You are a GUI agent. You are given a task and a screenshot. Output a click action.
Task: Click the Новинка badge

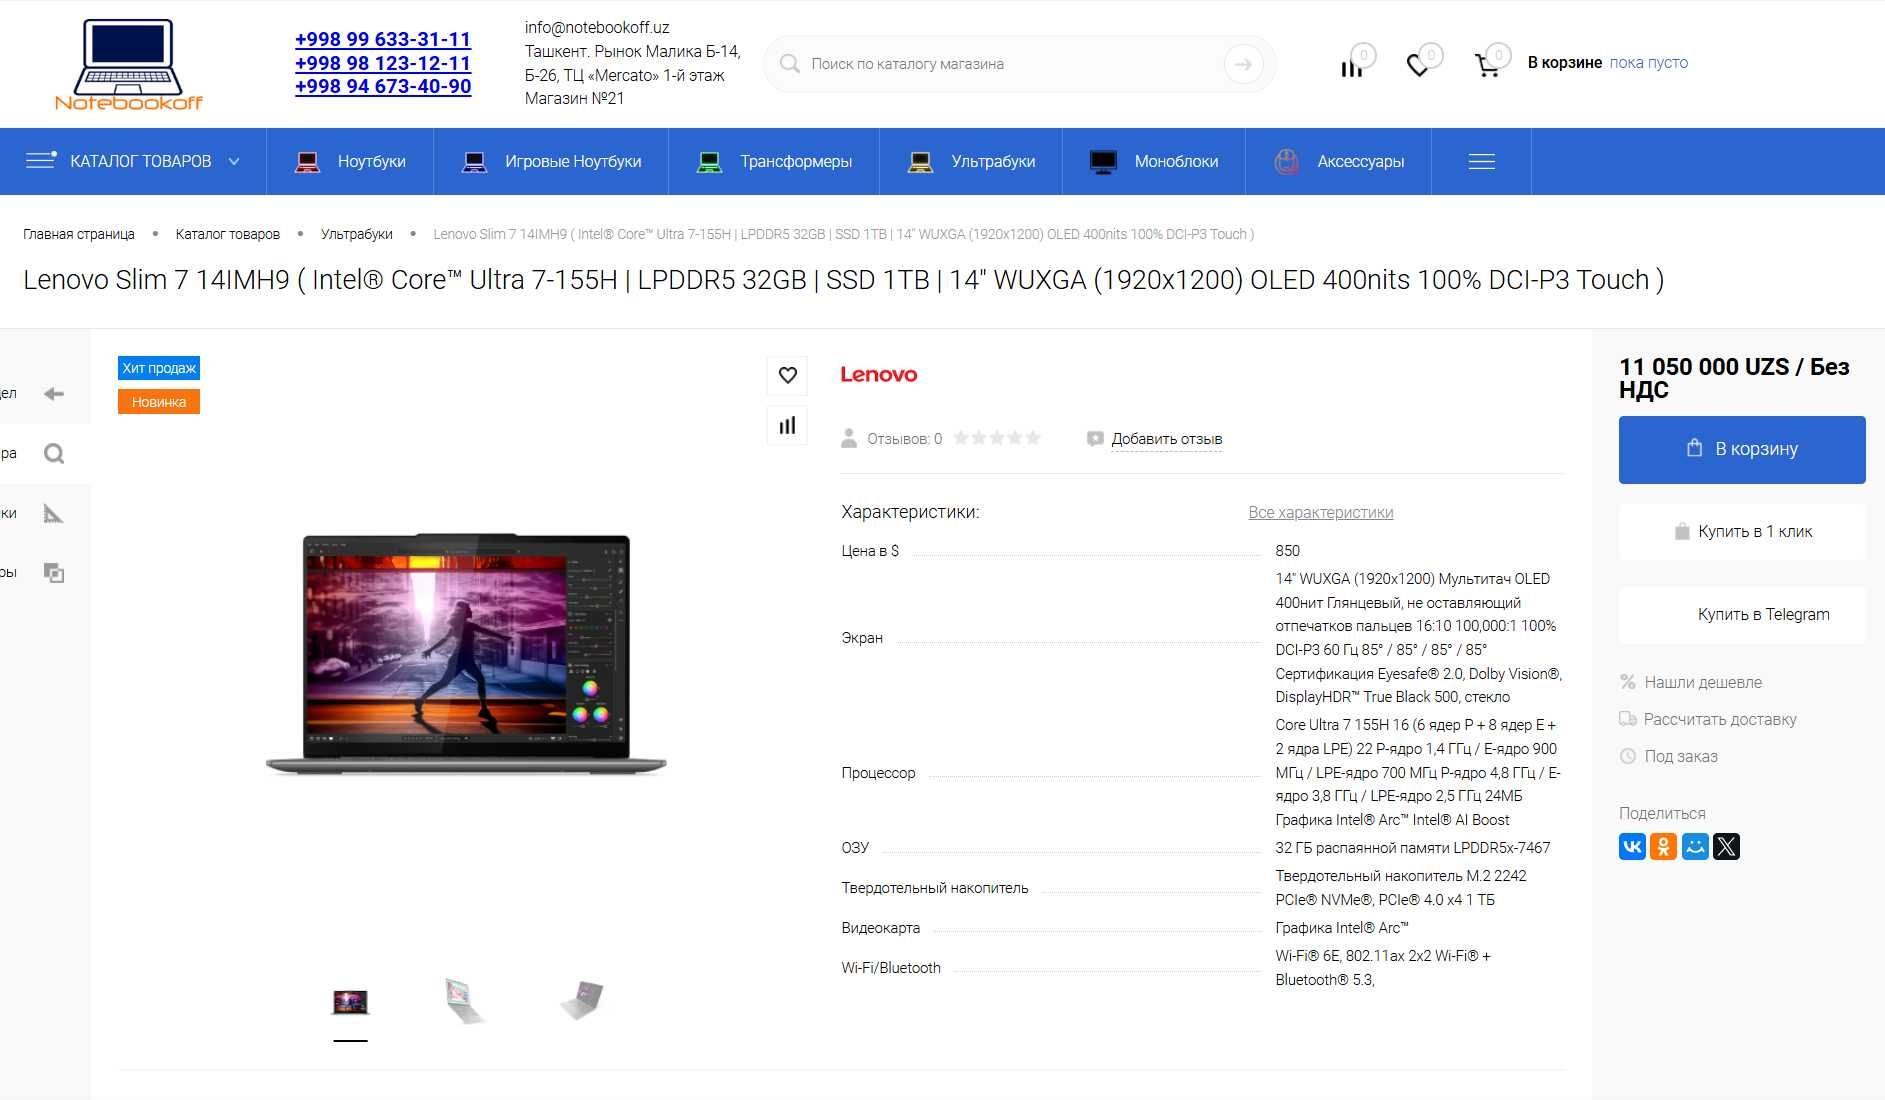[x=159, y=402]
